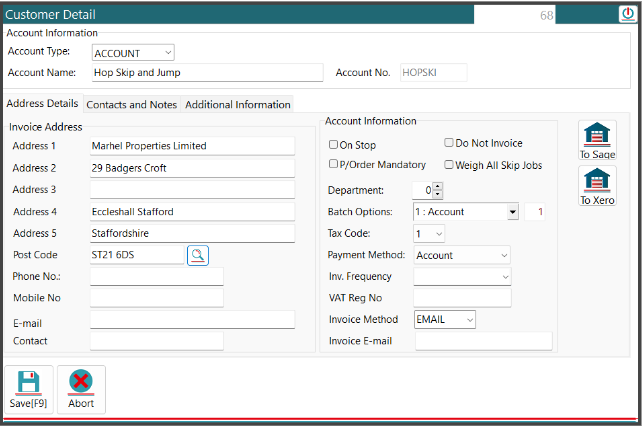Expand the Invoice Method dropdown
Image resolution: width=642 pixels, height=427 pixels.
tap(469, 320)
